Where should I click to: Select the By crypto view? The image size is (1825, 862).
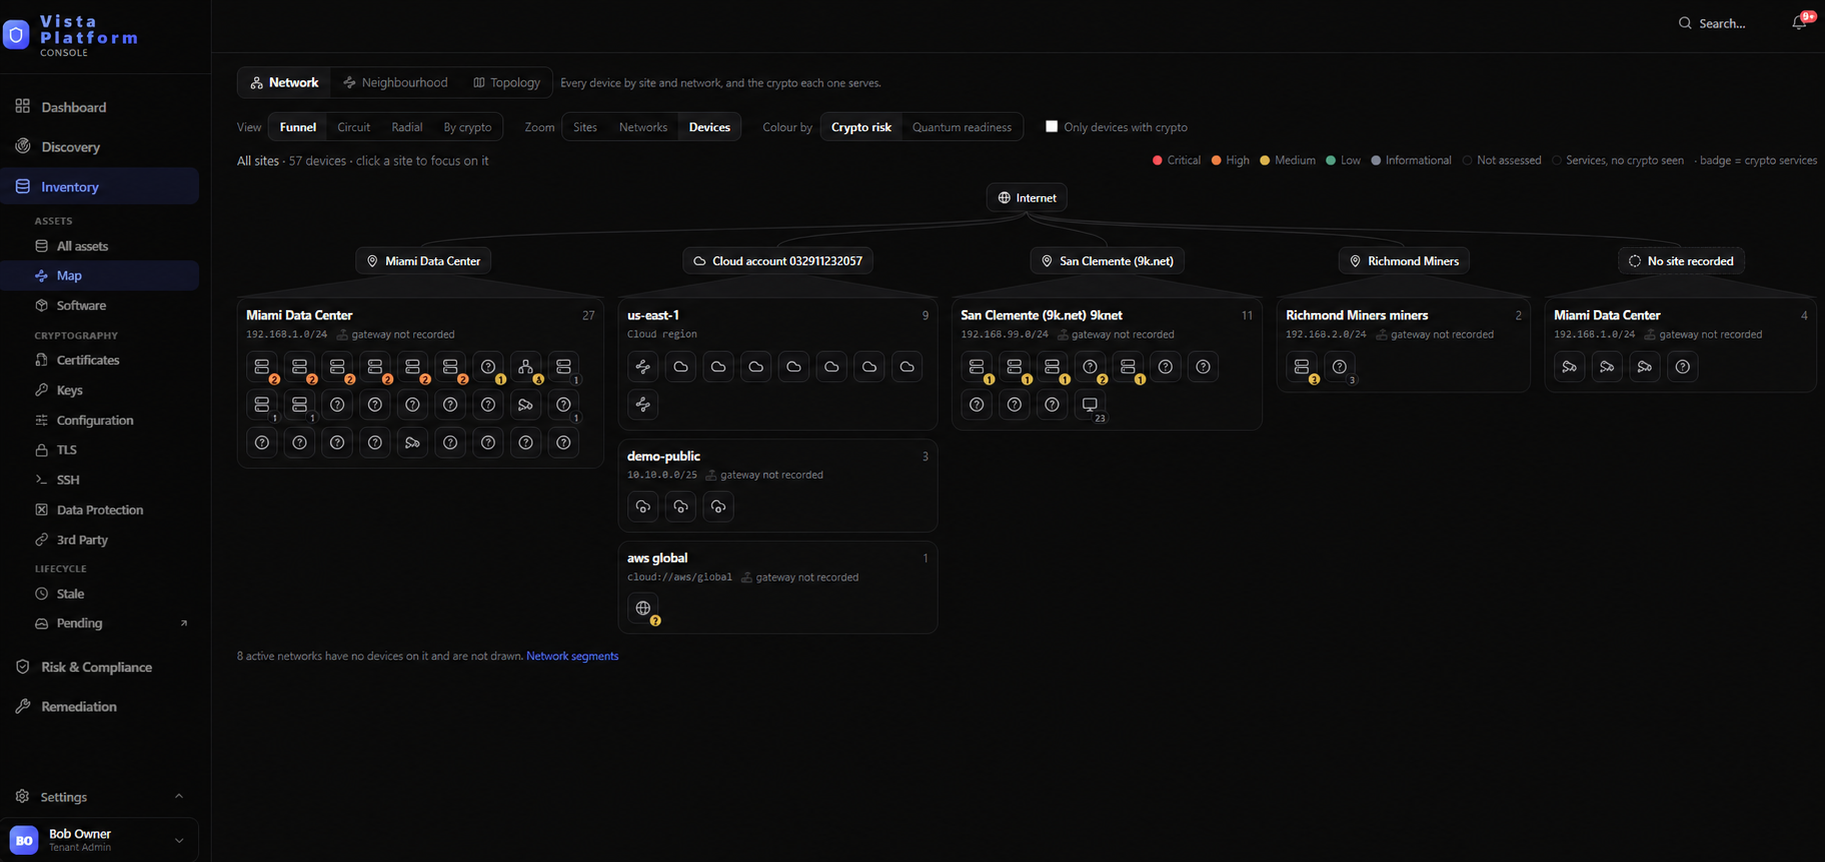coord(467,127)
